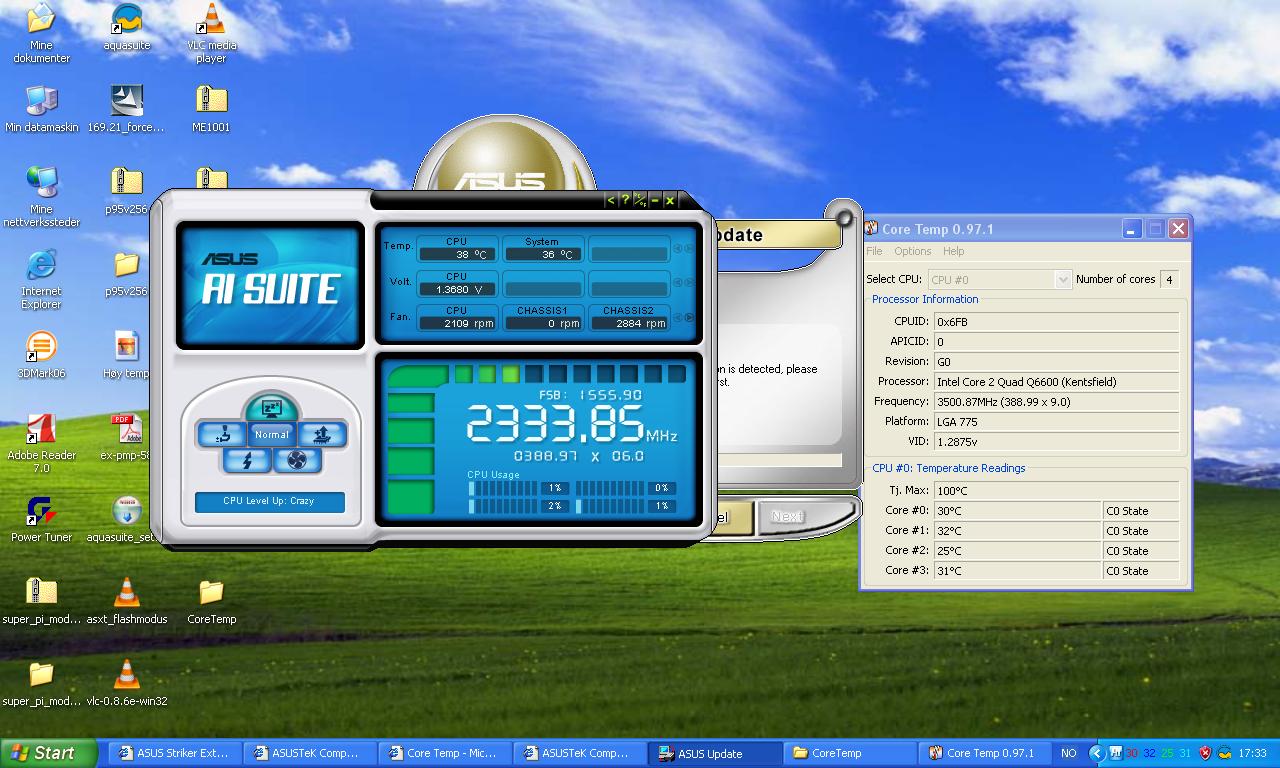
Task: Click the red security shield tray icon
Action: click(x=1205, y=753)
